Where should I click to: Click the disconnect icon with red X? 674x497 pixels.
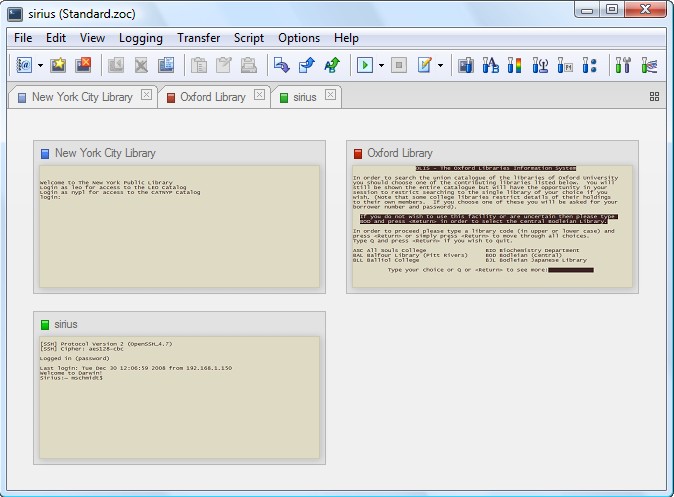tap(83, 65)
